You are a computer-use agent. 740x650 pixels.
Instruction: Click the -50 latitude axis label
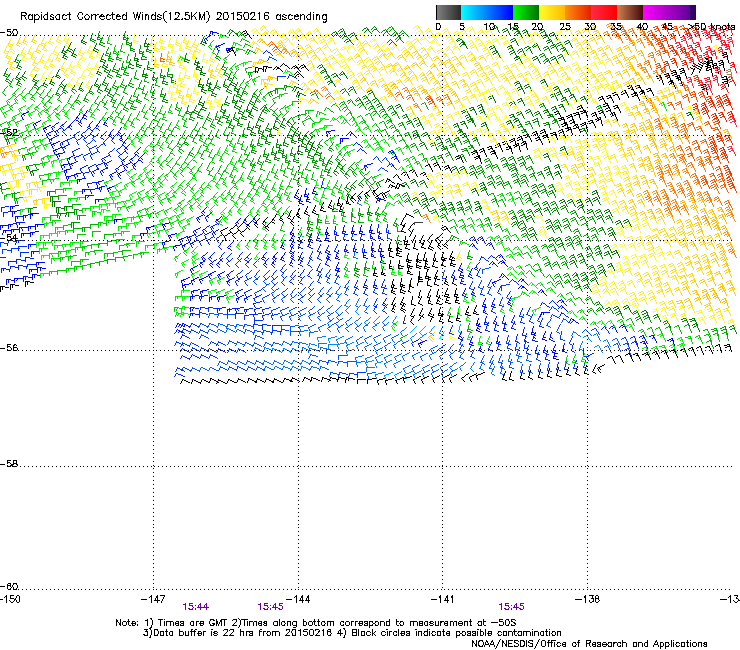[x=9, y=33]
